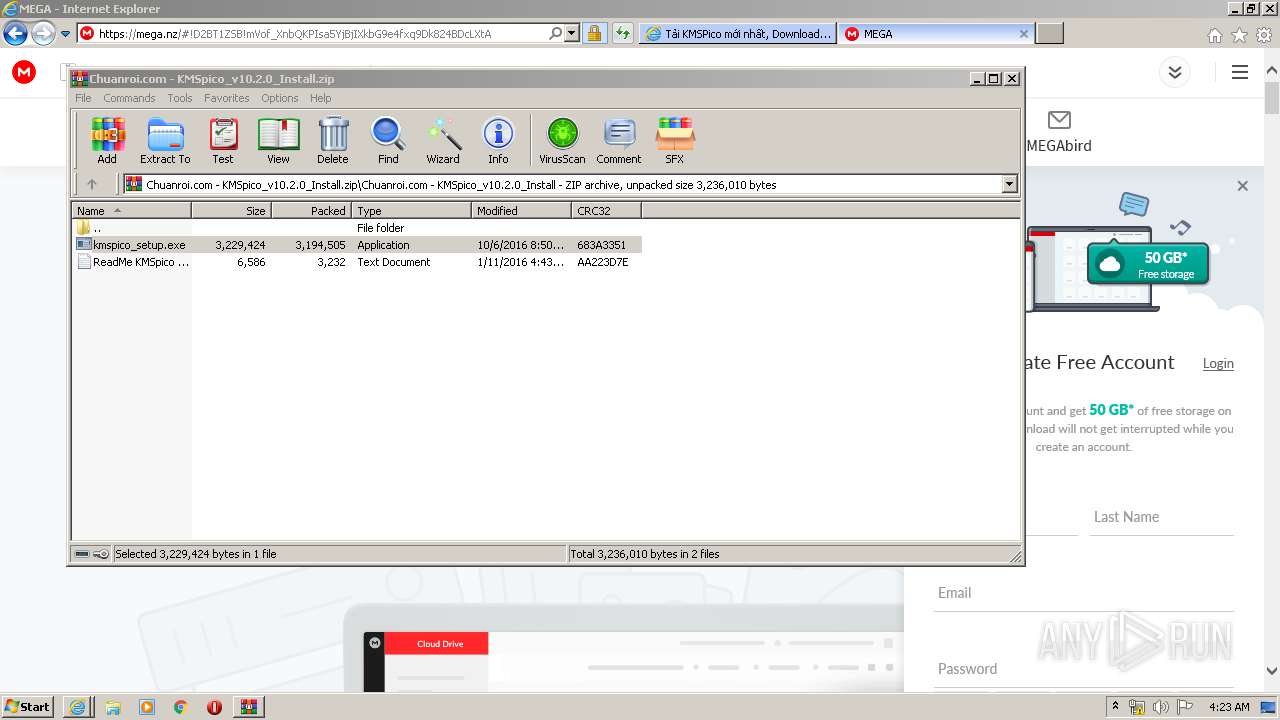Viewport: 1280px width, 720px height.
Task: Open the Commands menu
Action: (129, 98)
